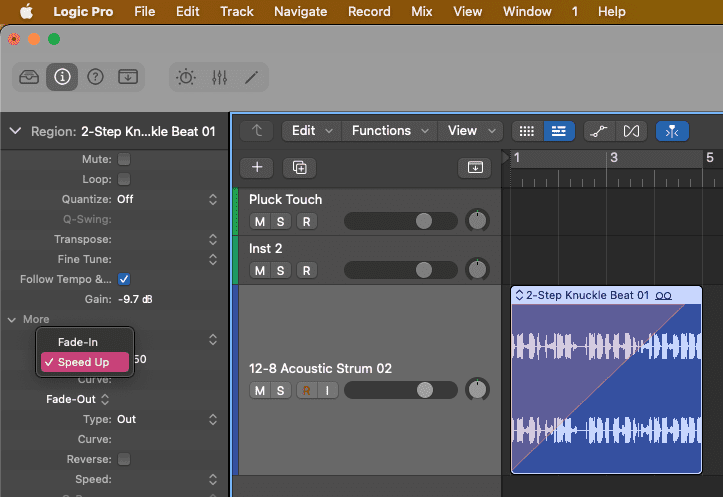Collapse the More section

[x=12, y=320]
